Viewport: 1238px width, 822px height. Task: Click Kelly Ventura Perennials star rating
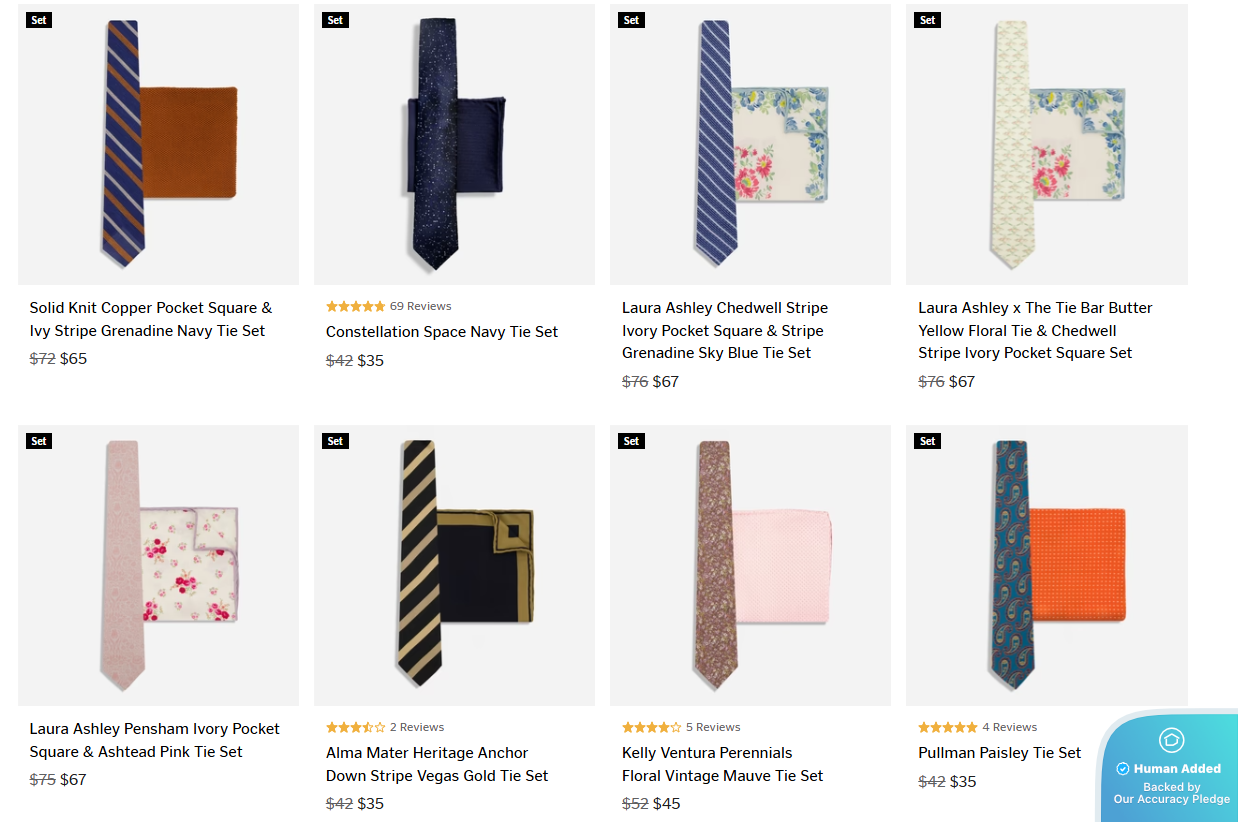pyautogui.click(x=651, y=727)
